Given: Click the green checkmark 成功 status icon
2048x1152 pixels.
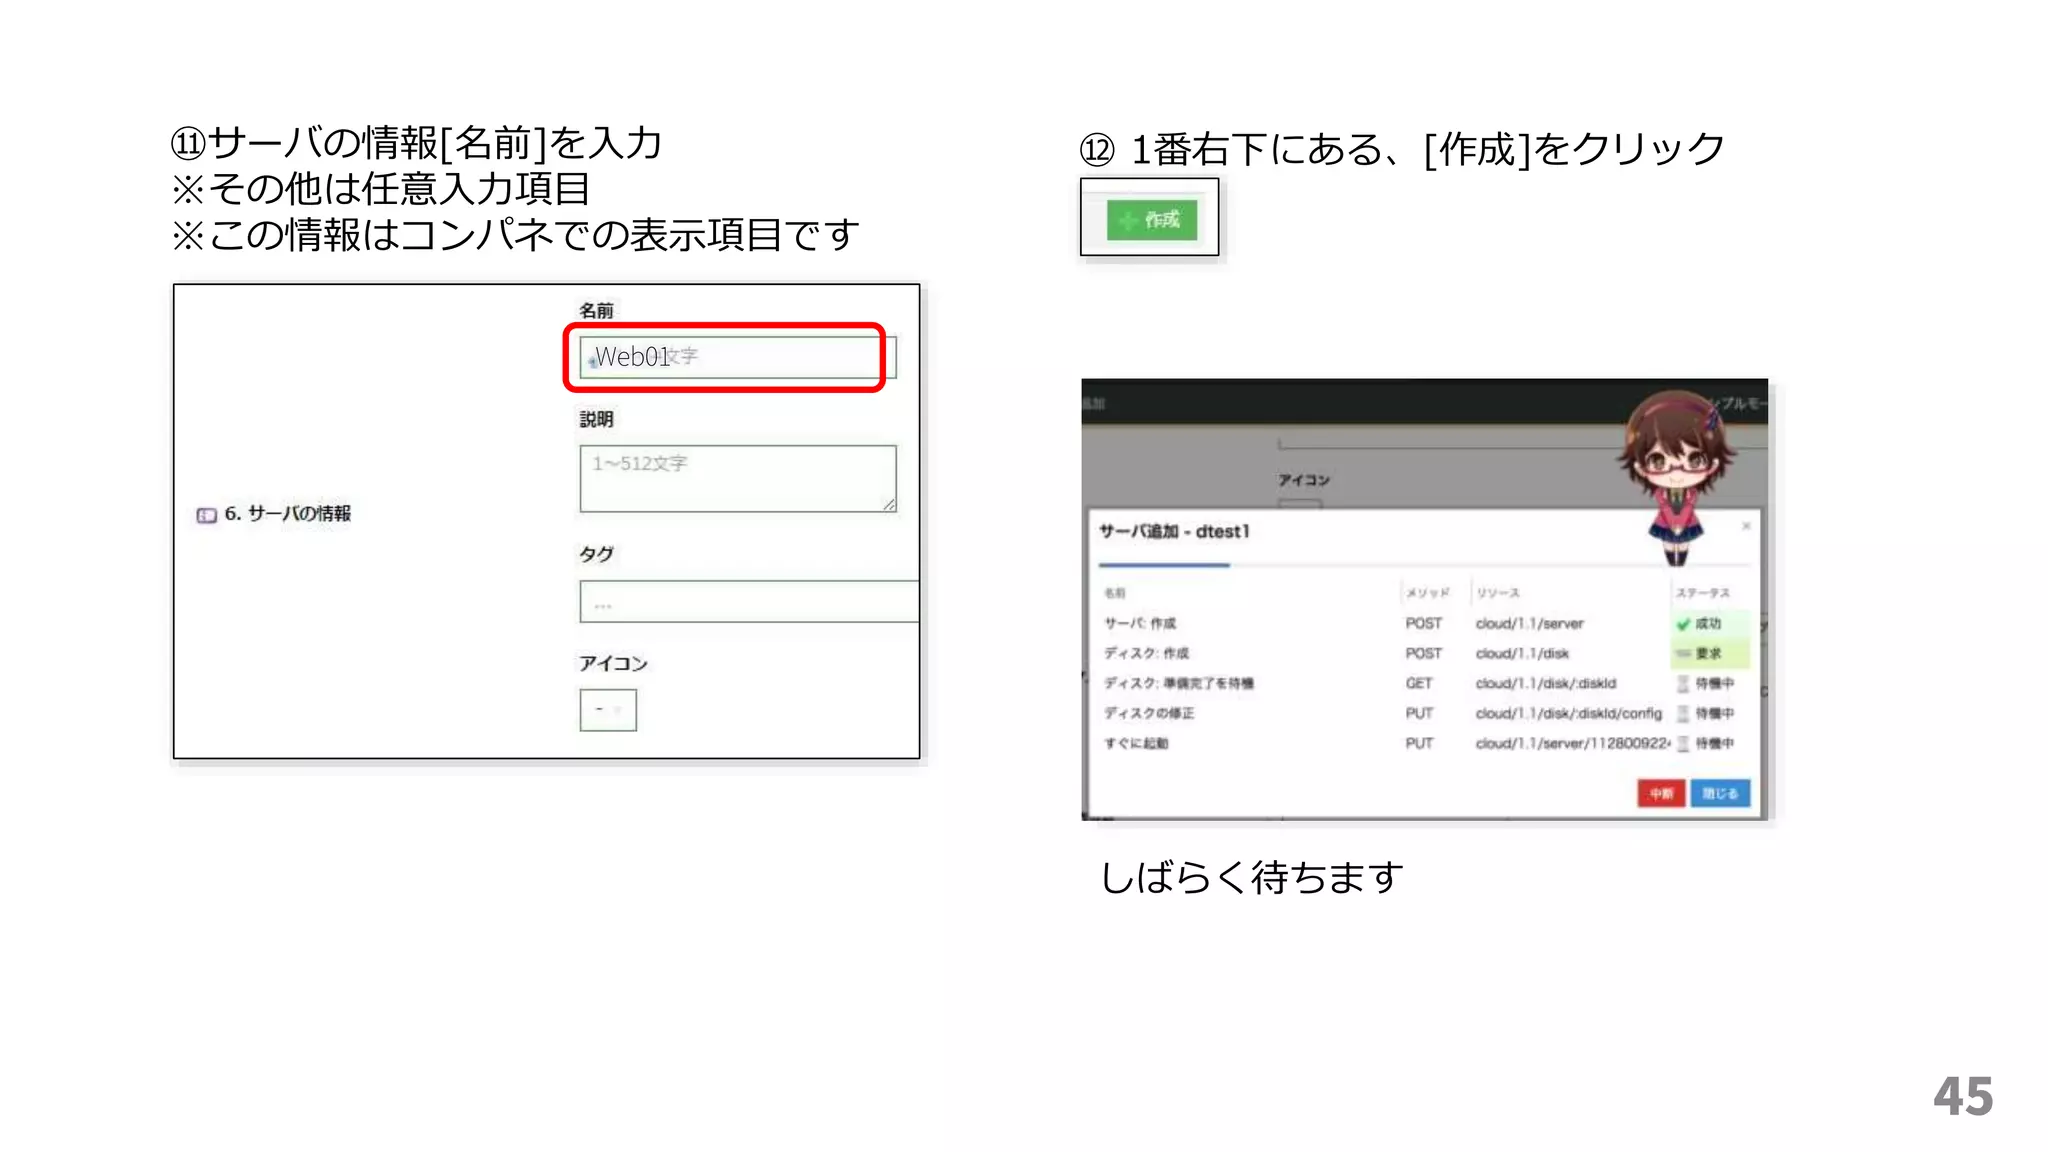Looking at the screenshot, I should click(x=1683, y=624).
